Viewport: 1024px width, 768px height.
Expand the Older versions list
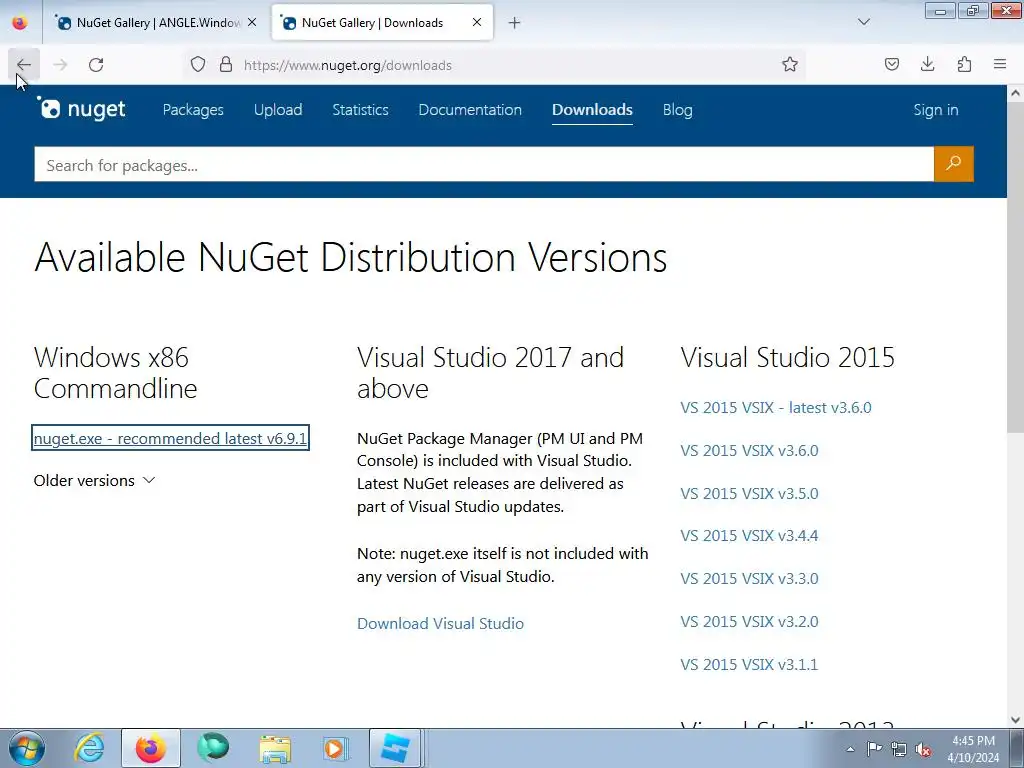pyautogui.click(x=95, y=481)
